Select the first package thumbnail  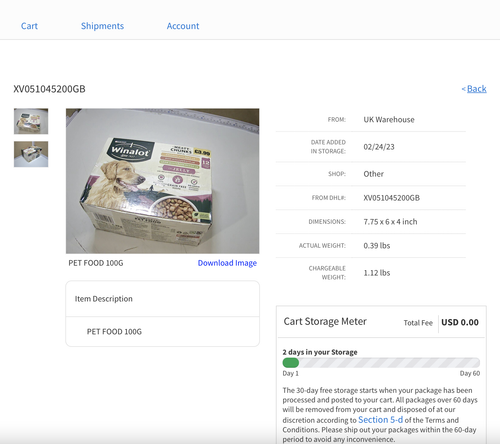pos(31,121)
